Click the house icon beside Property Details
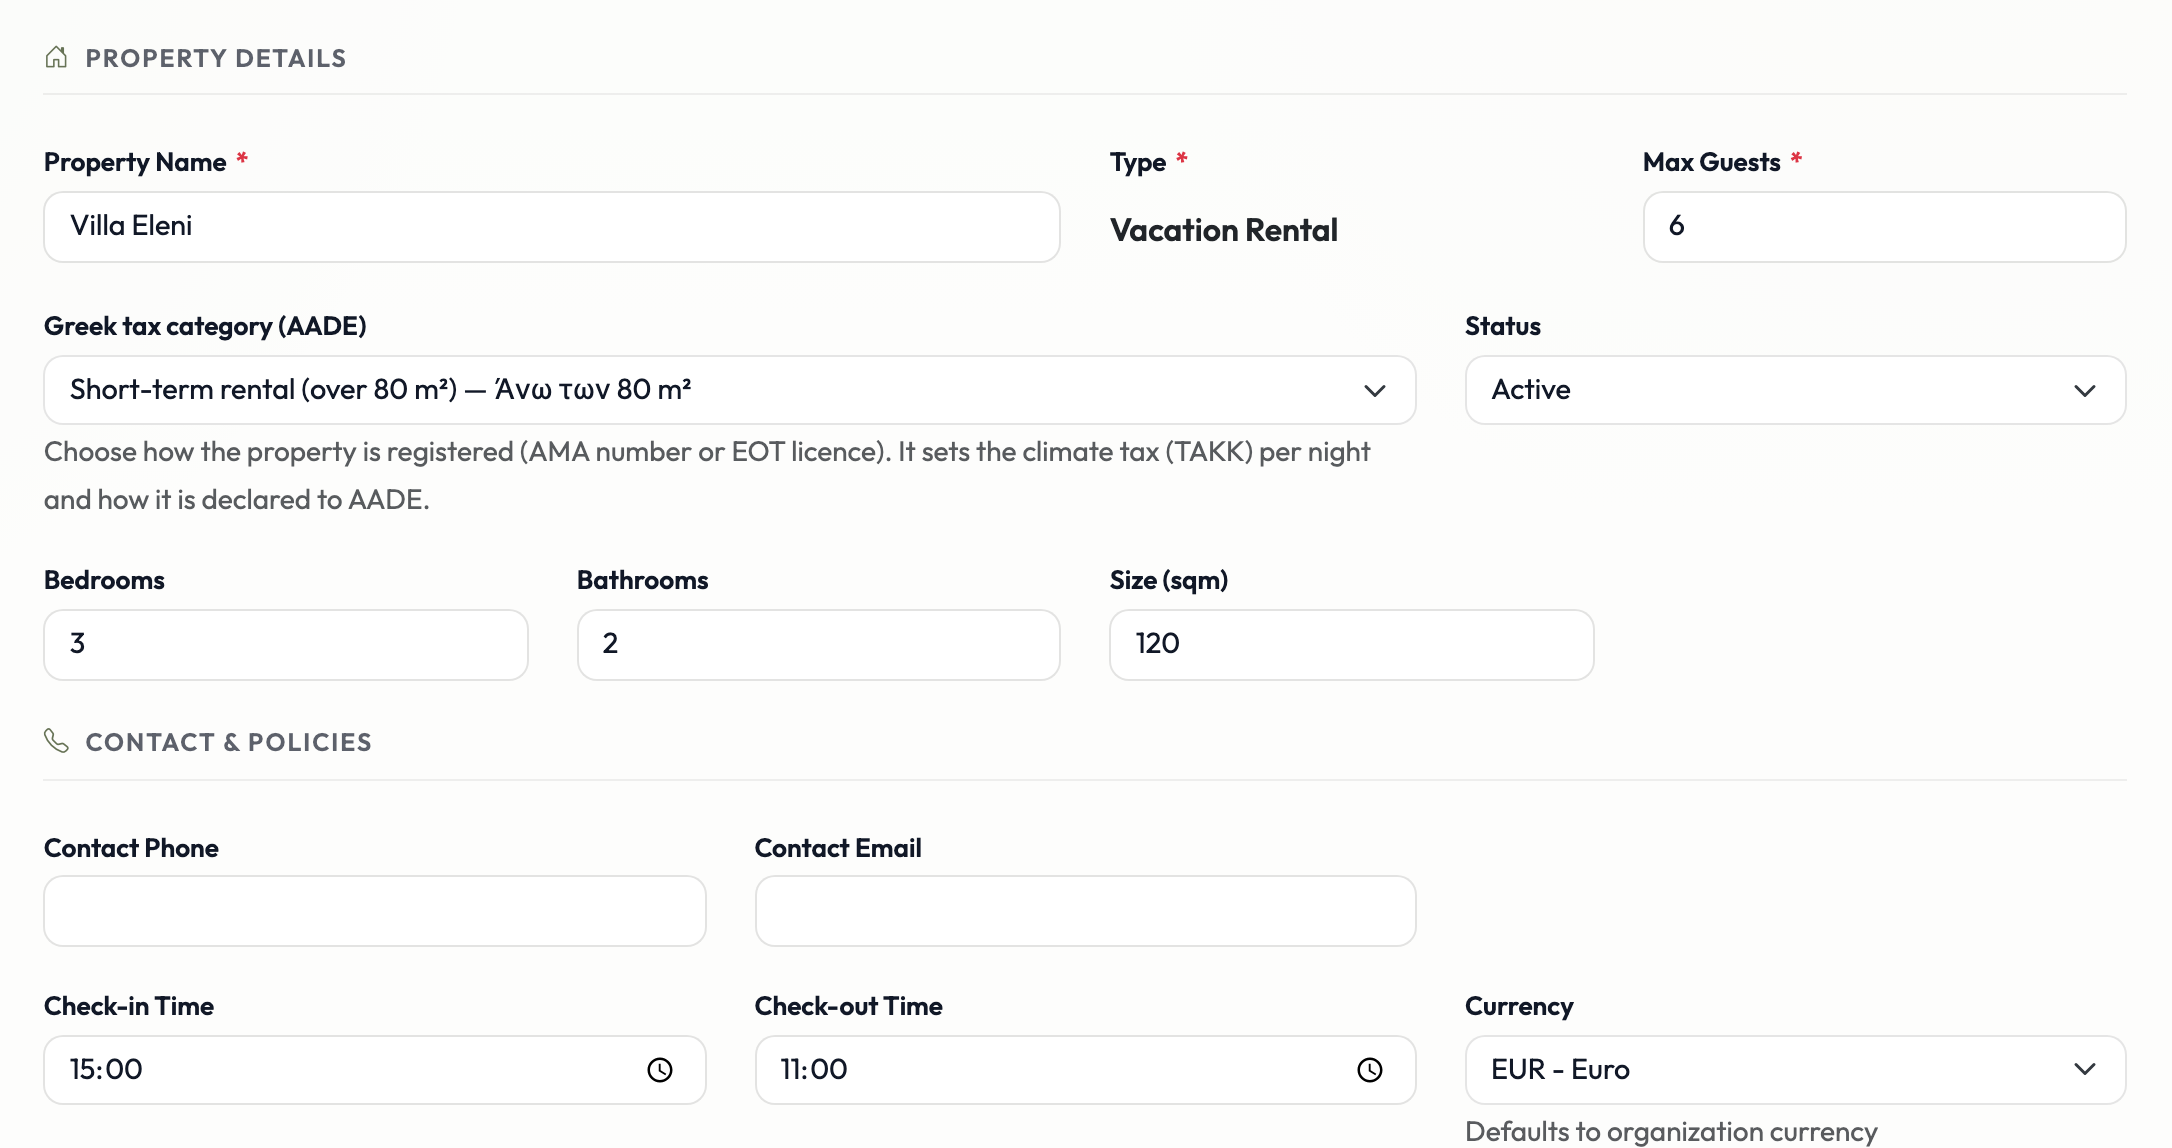This screenshot has width=2172, height=1148. 56,57
